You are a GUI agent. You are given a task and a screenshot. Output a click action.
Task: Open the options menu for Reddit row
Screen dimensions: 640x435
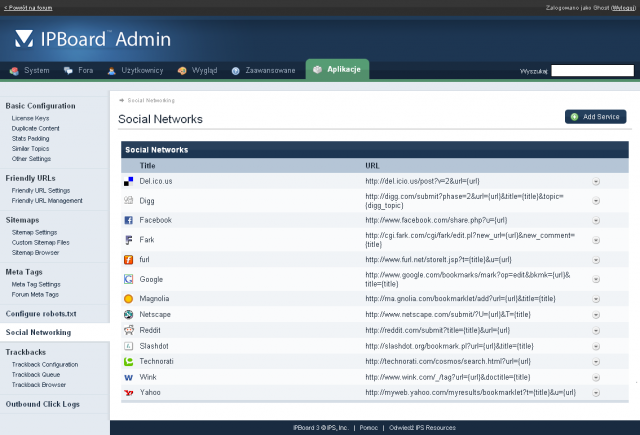(x=596, y=331)
